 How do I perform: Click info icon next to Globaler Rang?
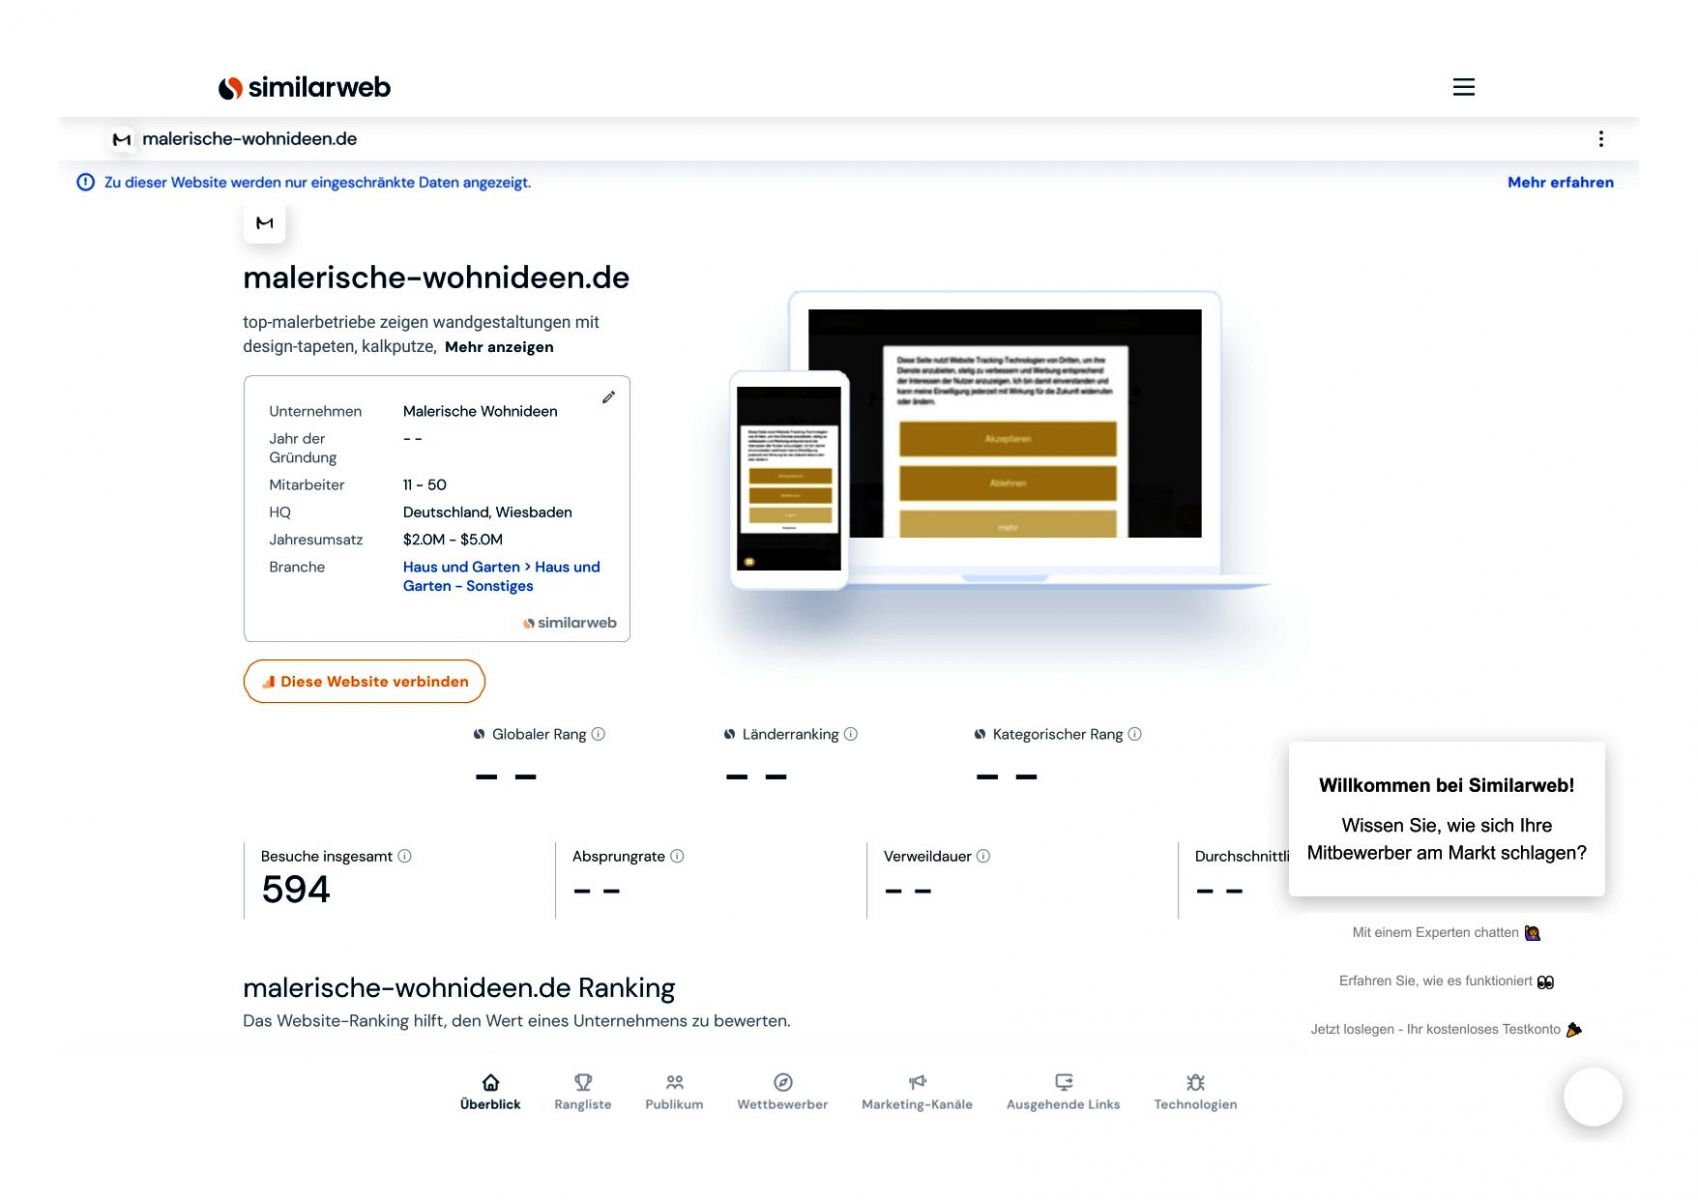pos(598,734)
